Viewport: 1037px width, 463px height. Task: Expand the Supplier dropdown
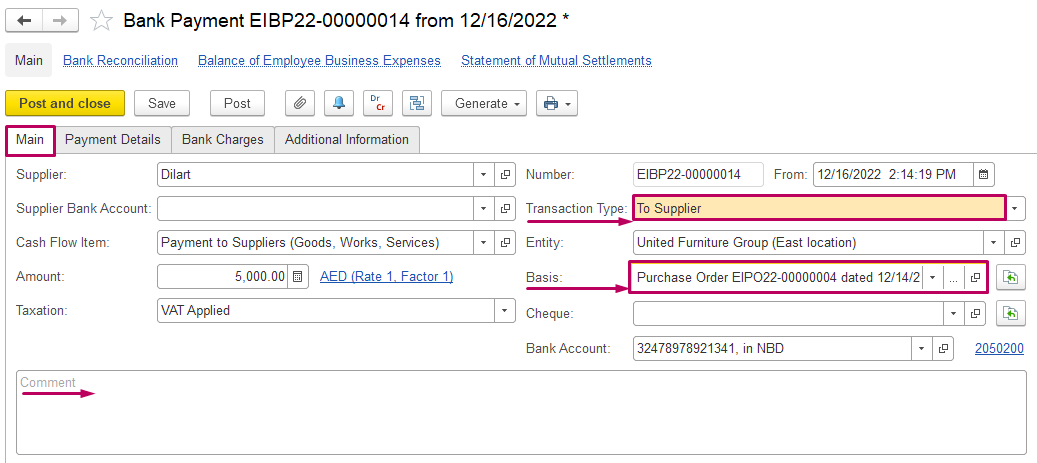click(483, 175)
